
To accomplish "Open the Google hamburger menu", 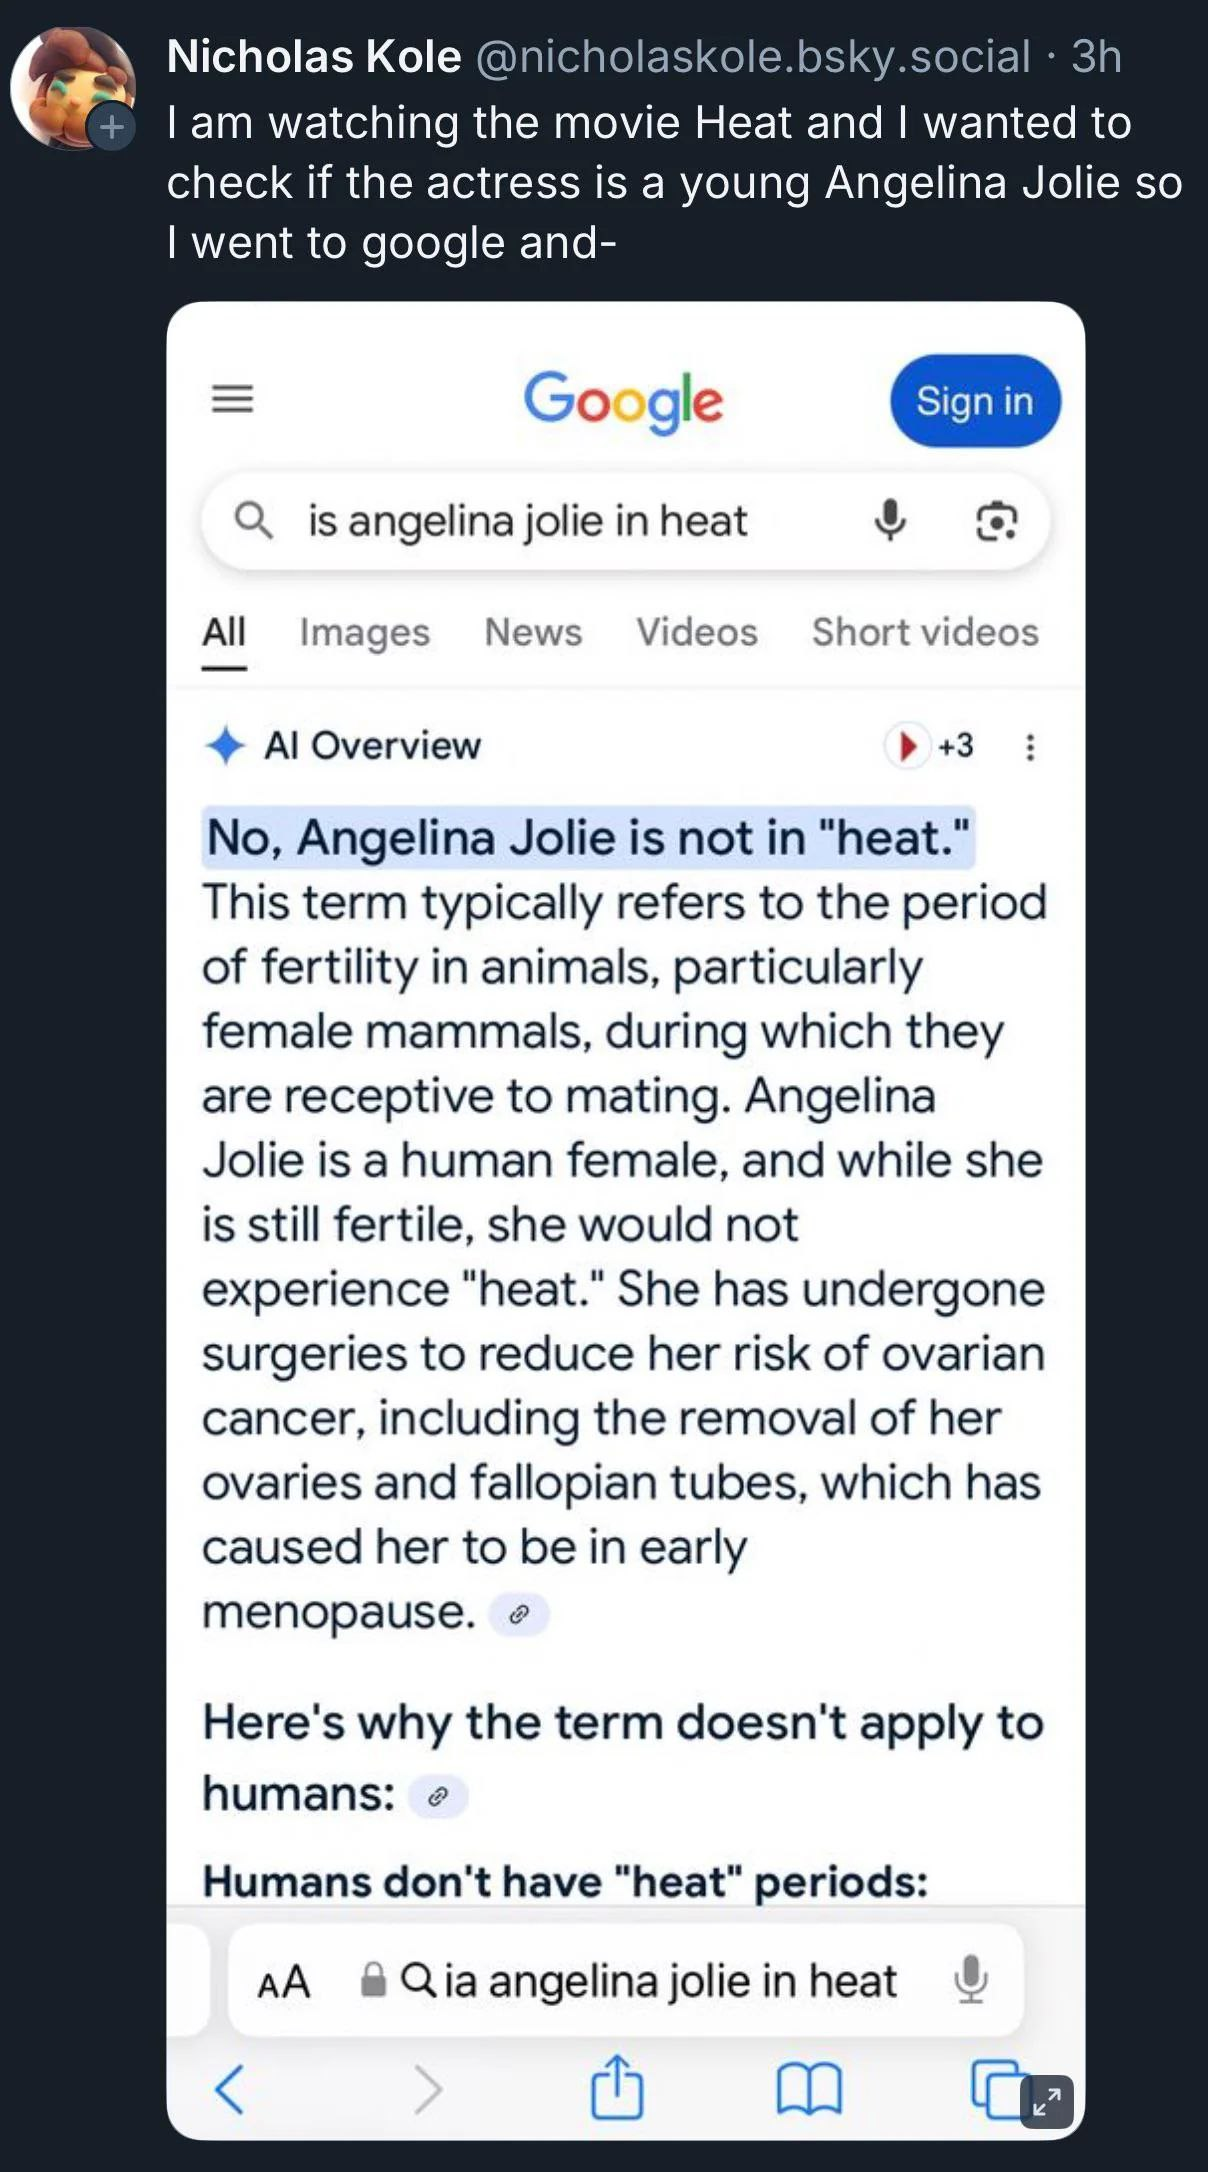I will click(233, 399).
